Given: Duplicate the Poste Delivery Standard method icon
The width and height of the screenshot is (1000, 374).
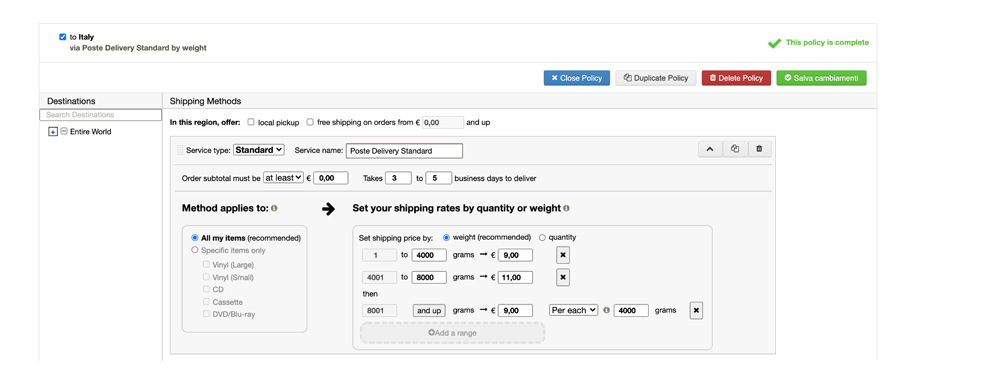Looking at the screenshot, I should [735, 149].
